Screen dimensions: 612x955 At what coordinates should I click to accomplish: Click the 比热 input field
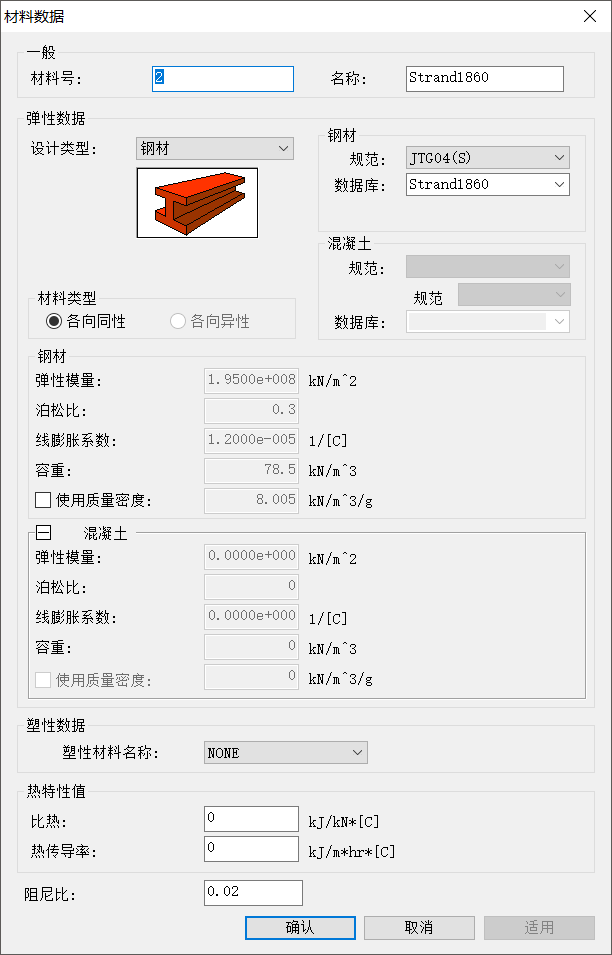click(x=251, y=819)
